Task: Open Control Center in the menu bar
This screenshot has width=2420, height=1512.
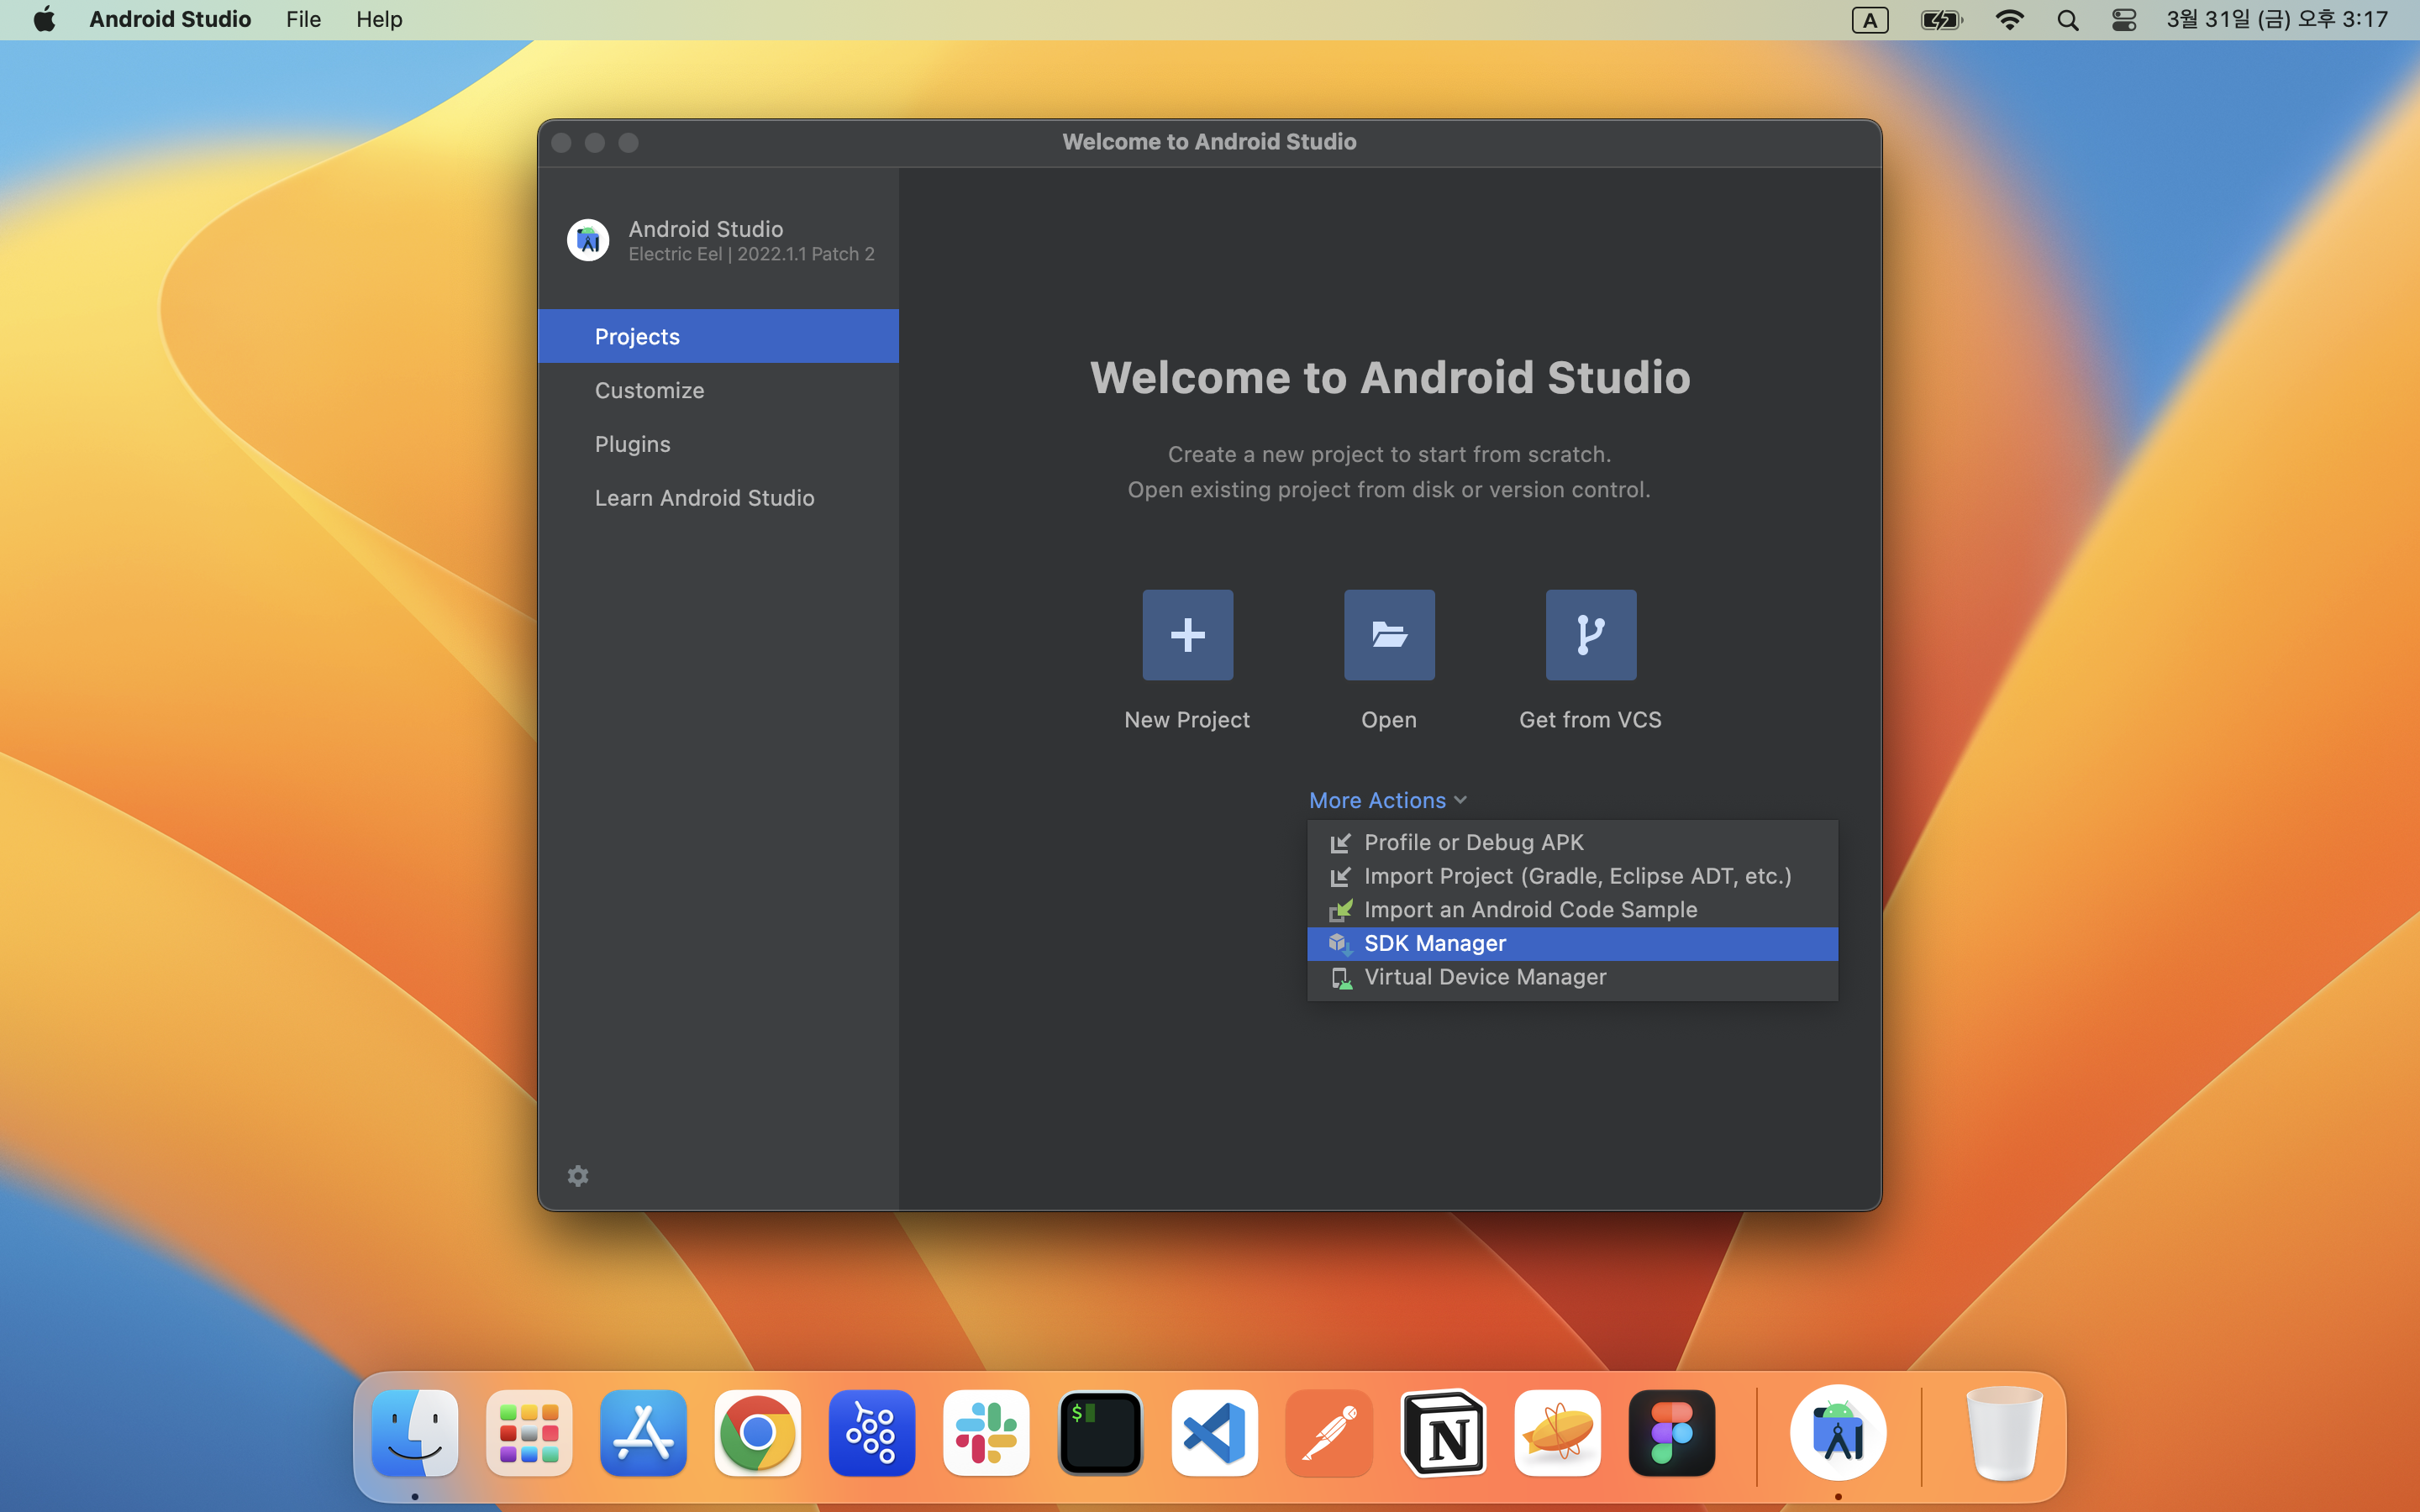Action: click(x=2124, y=20)
